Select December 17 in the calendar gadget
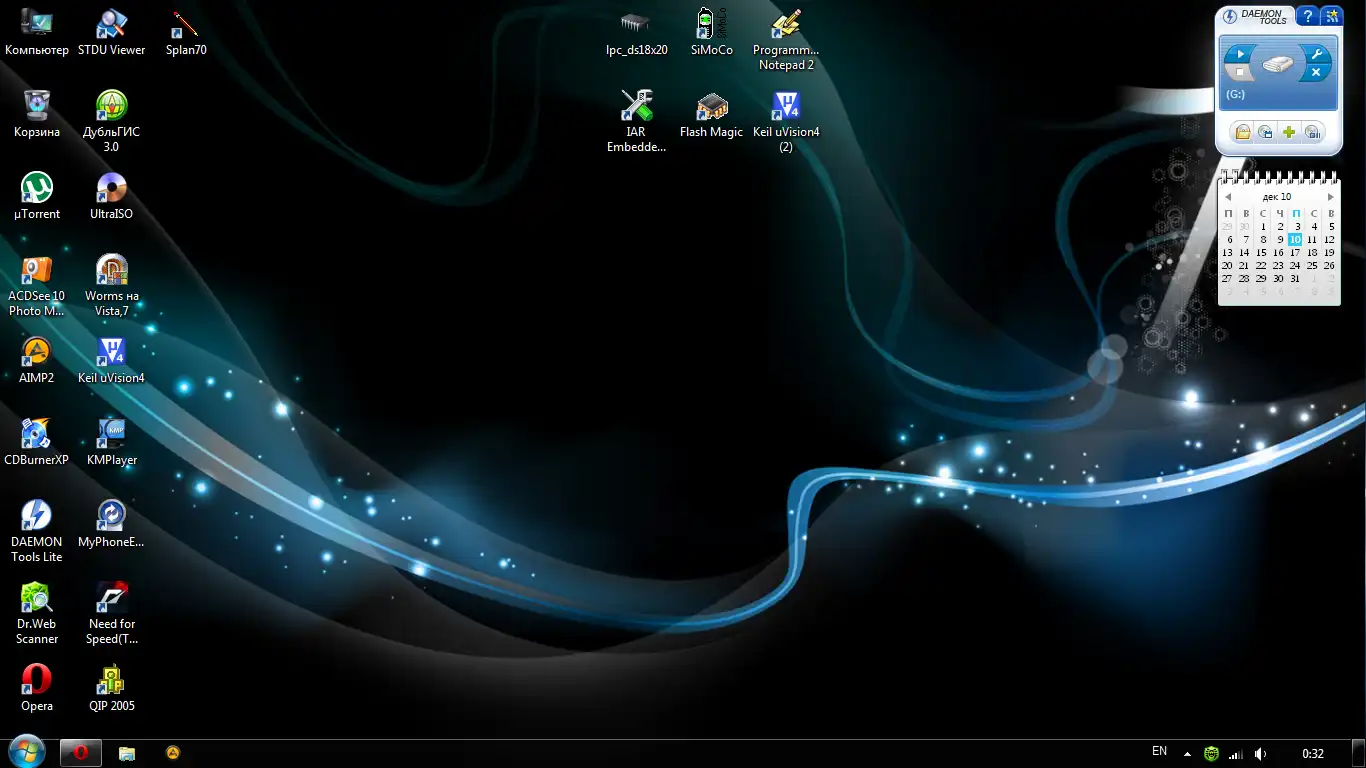 click(x=1295, y=253)
